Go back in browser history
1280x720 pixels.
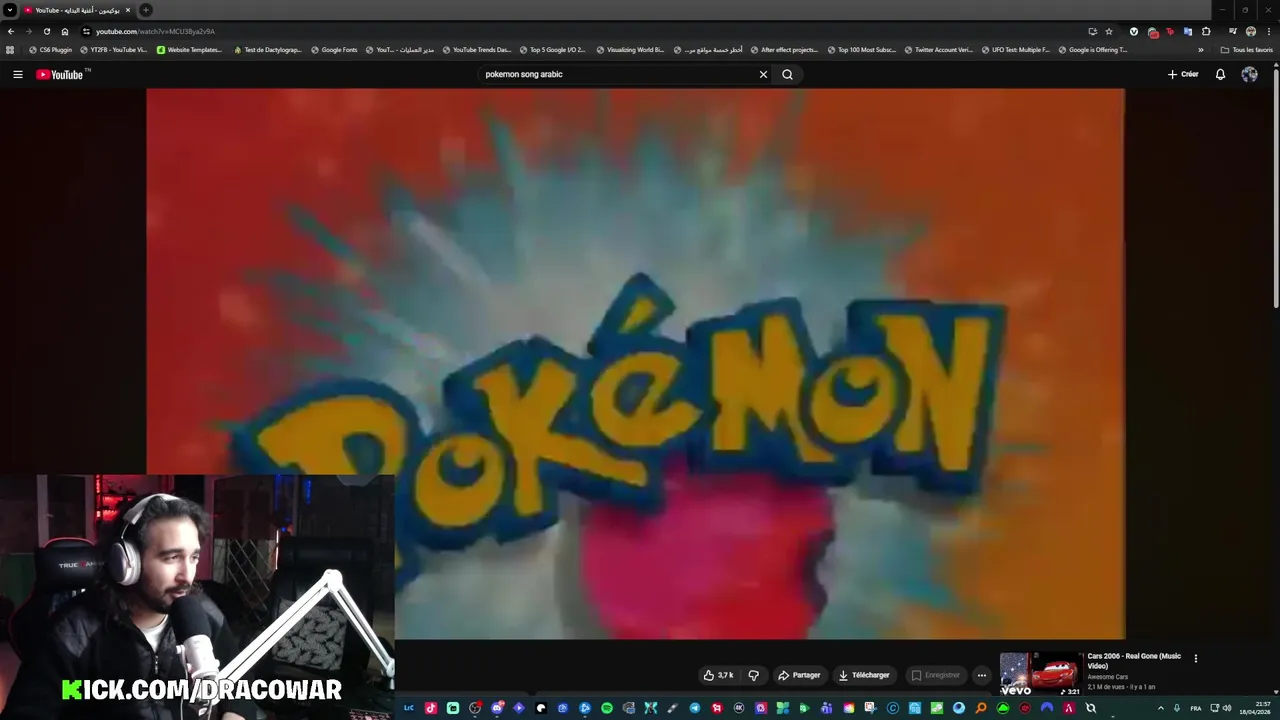click(x=10, y=31)
